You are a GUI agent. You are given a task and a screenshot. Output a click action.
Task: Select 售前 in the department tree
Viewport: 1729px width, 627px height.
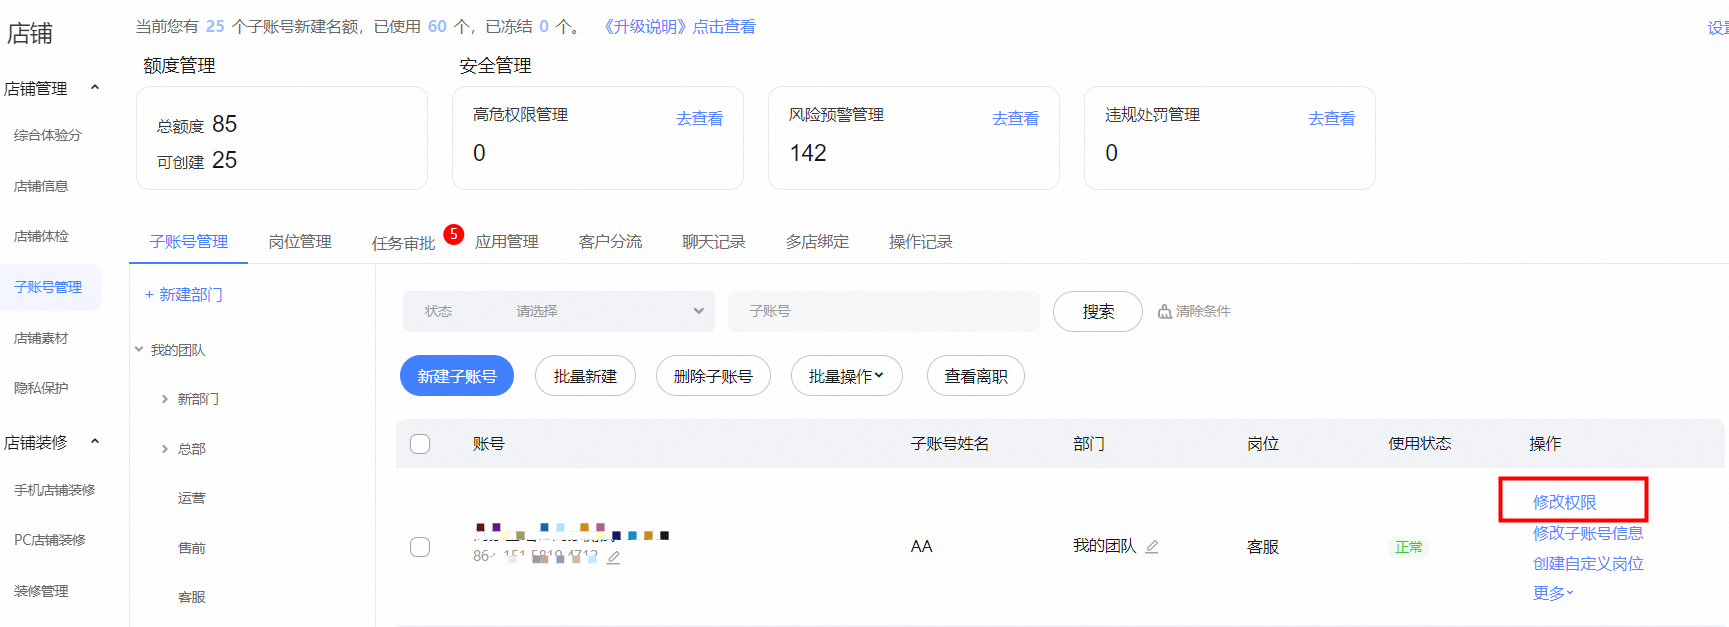tap(191, 548)
